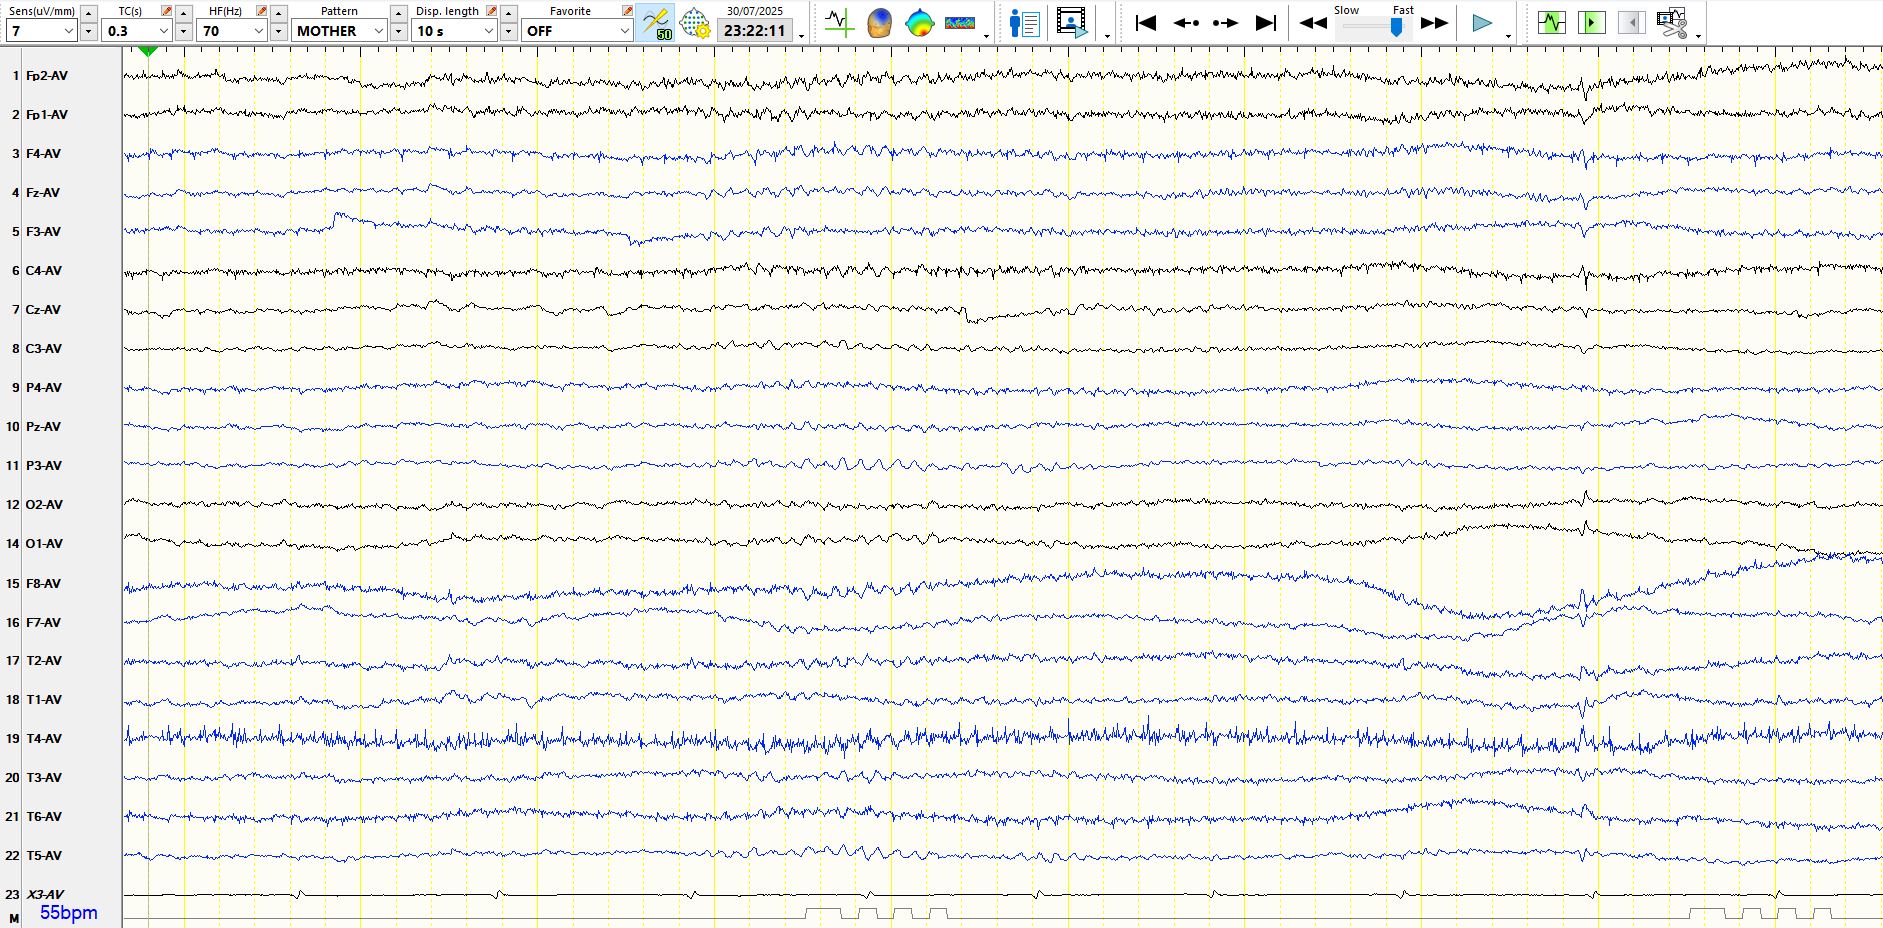Open the Favorite OFF dropdown
The image size is (1883, 928).
click(624, 31)
